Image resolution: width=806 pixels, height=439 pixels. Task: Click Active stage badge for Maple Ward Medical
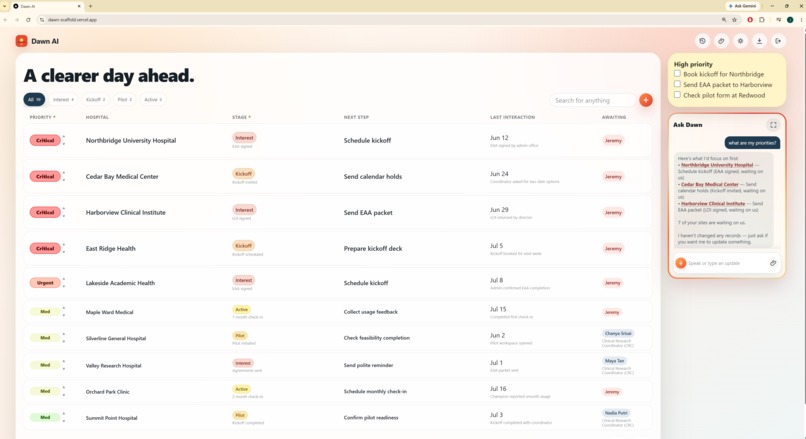pyautogui.click(x=242, y=309)
